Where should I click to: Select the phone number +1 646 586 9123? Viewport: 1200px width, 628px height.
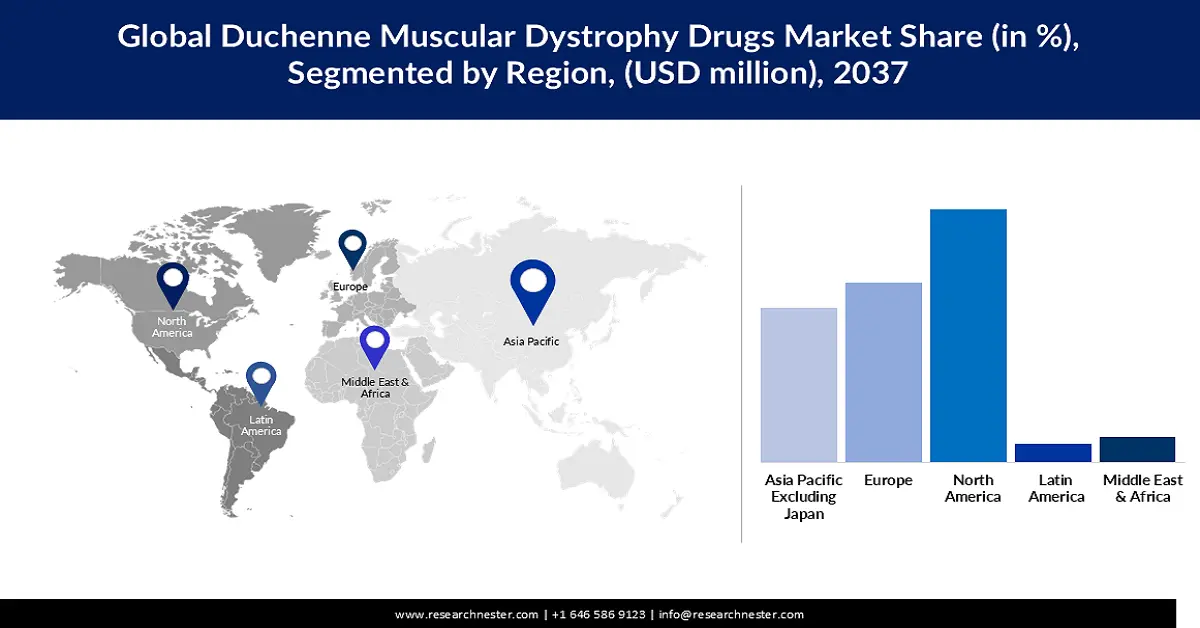(598, 614)
